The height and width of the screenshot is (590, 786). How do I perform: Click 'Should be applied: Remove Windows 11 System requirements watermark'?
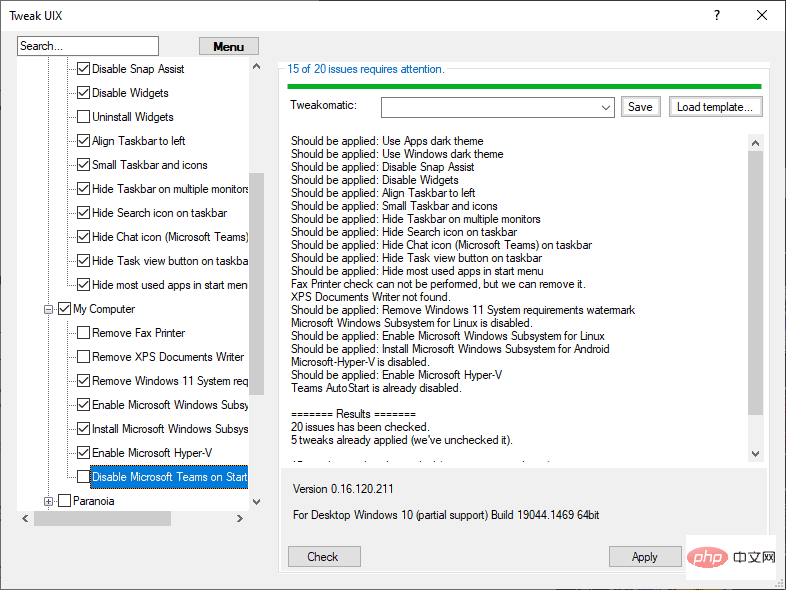pos(463,310)
